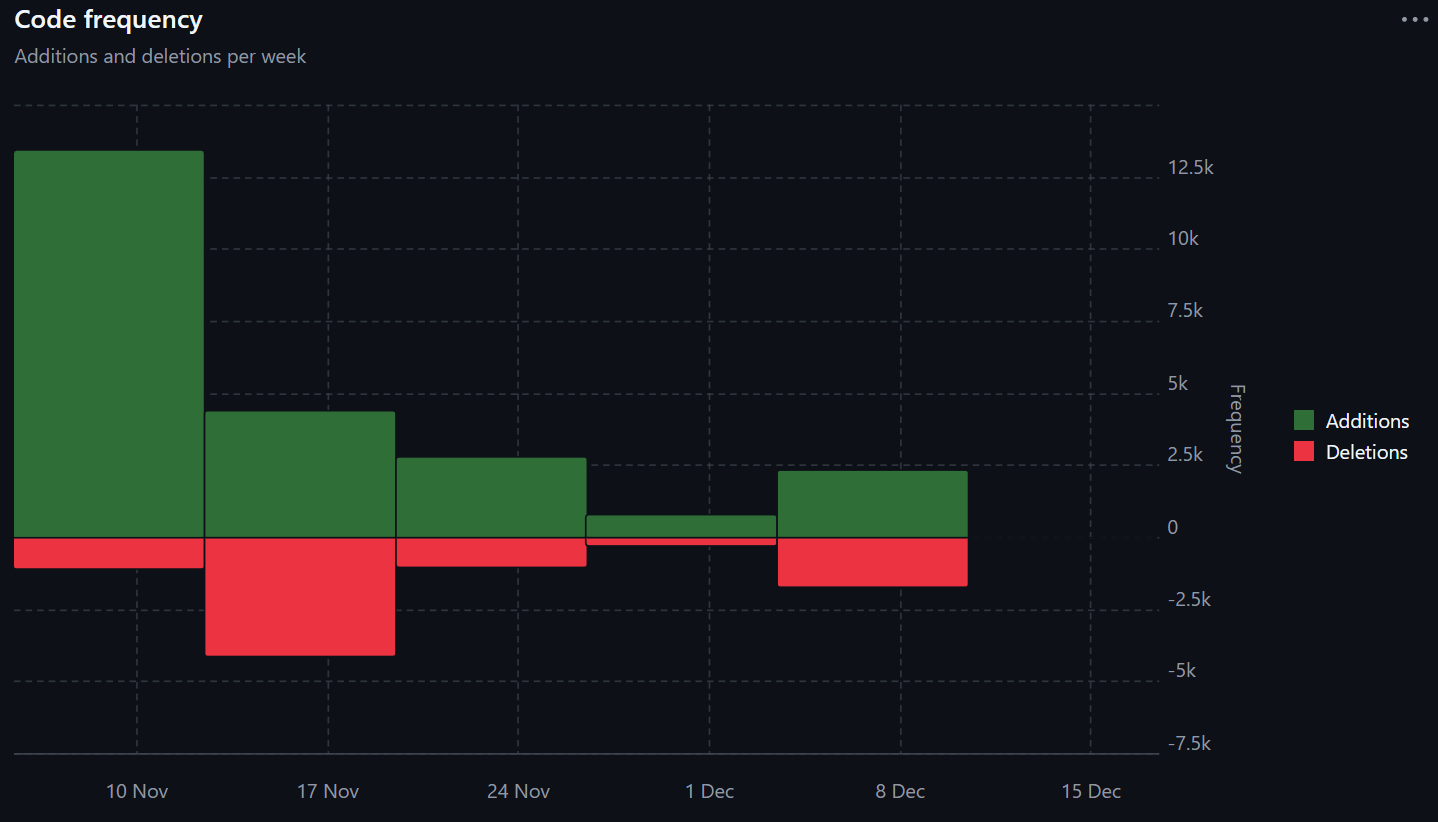Toggle the Additions series legend label
This screenshot has width=1438, height=822.
click(1367, 421)
